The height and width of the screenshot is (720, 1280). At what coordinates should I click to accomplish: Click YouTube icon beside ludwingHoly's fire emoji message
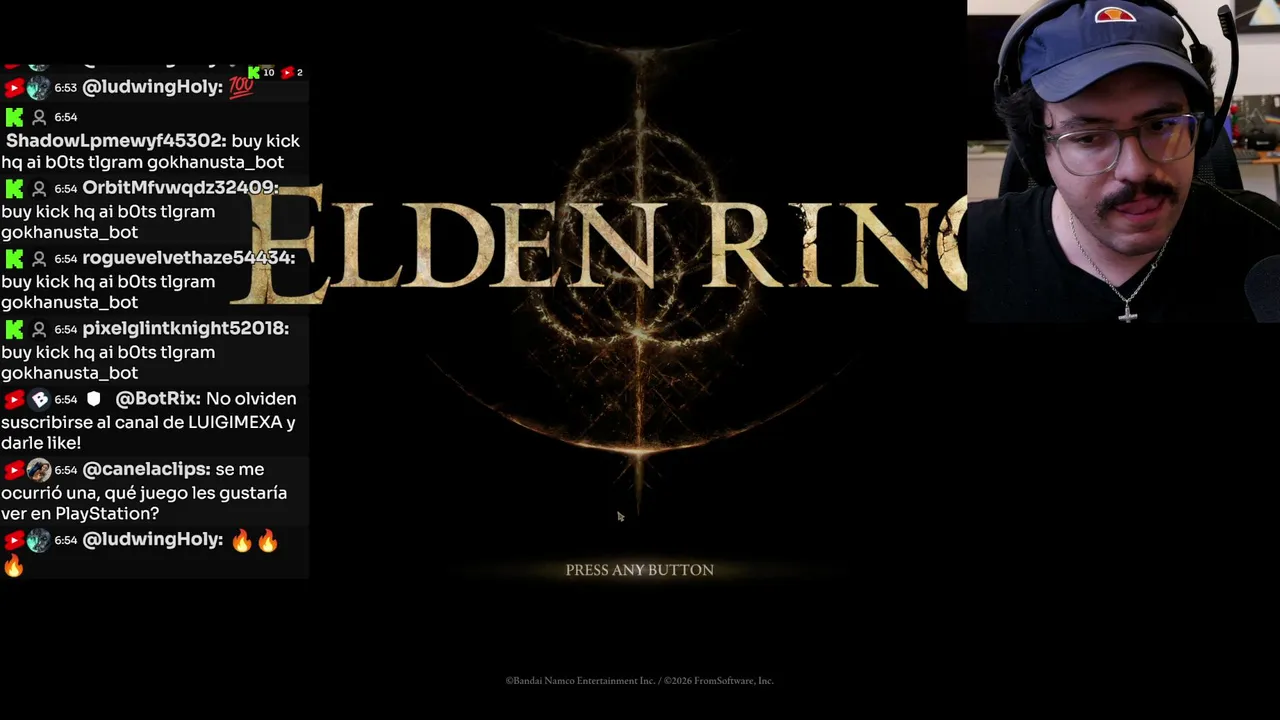pos(14,541)
